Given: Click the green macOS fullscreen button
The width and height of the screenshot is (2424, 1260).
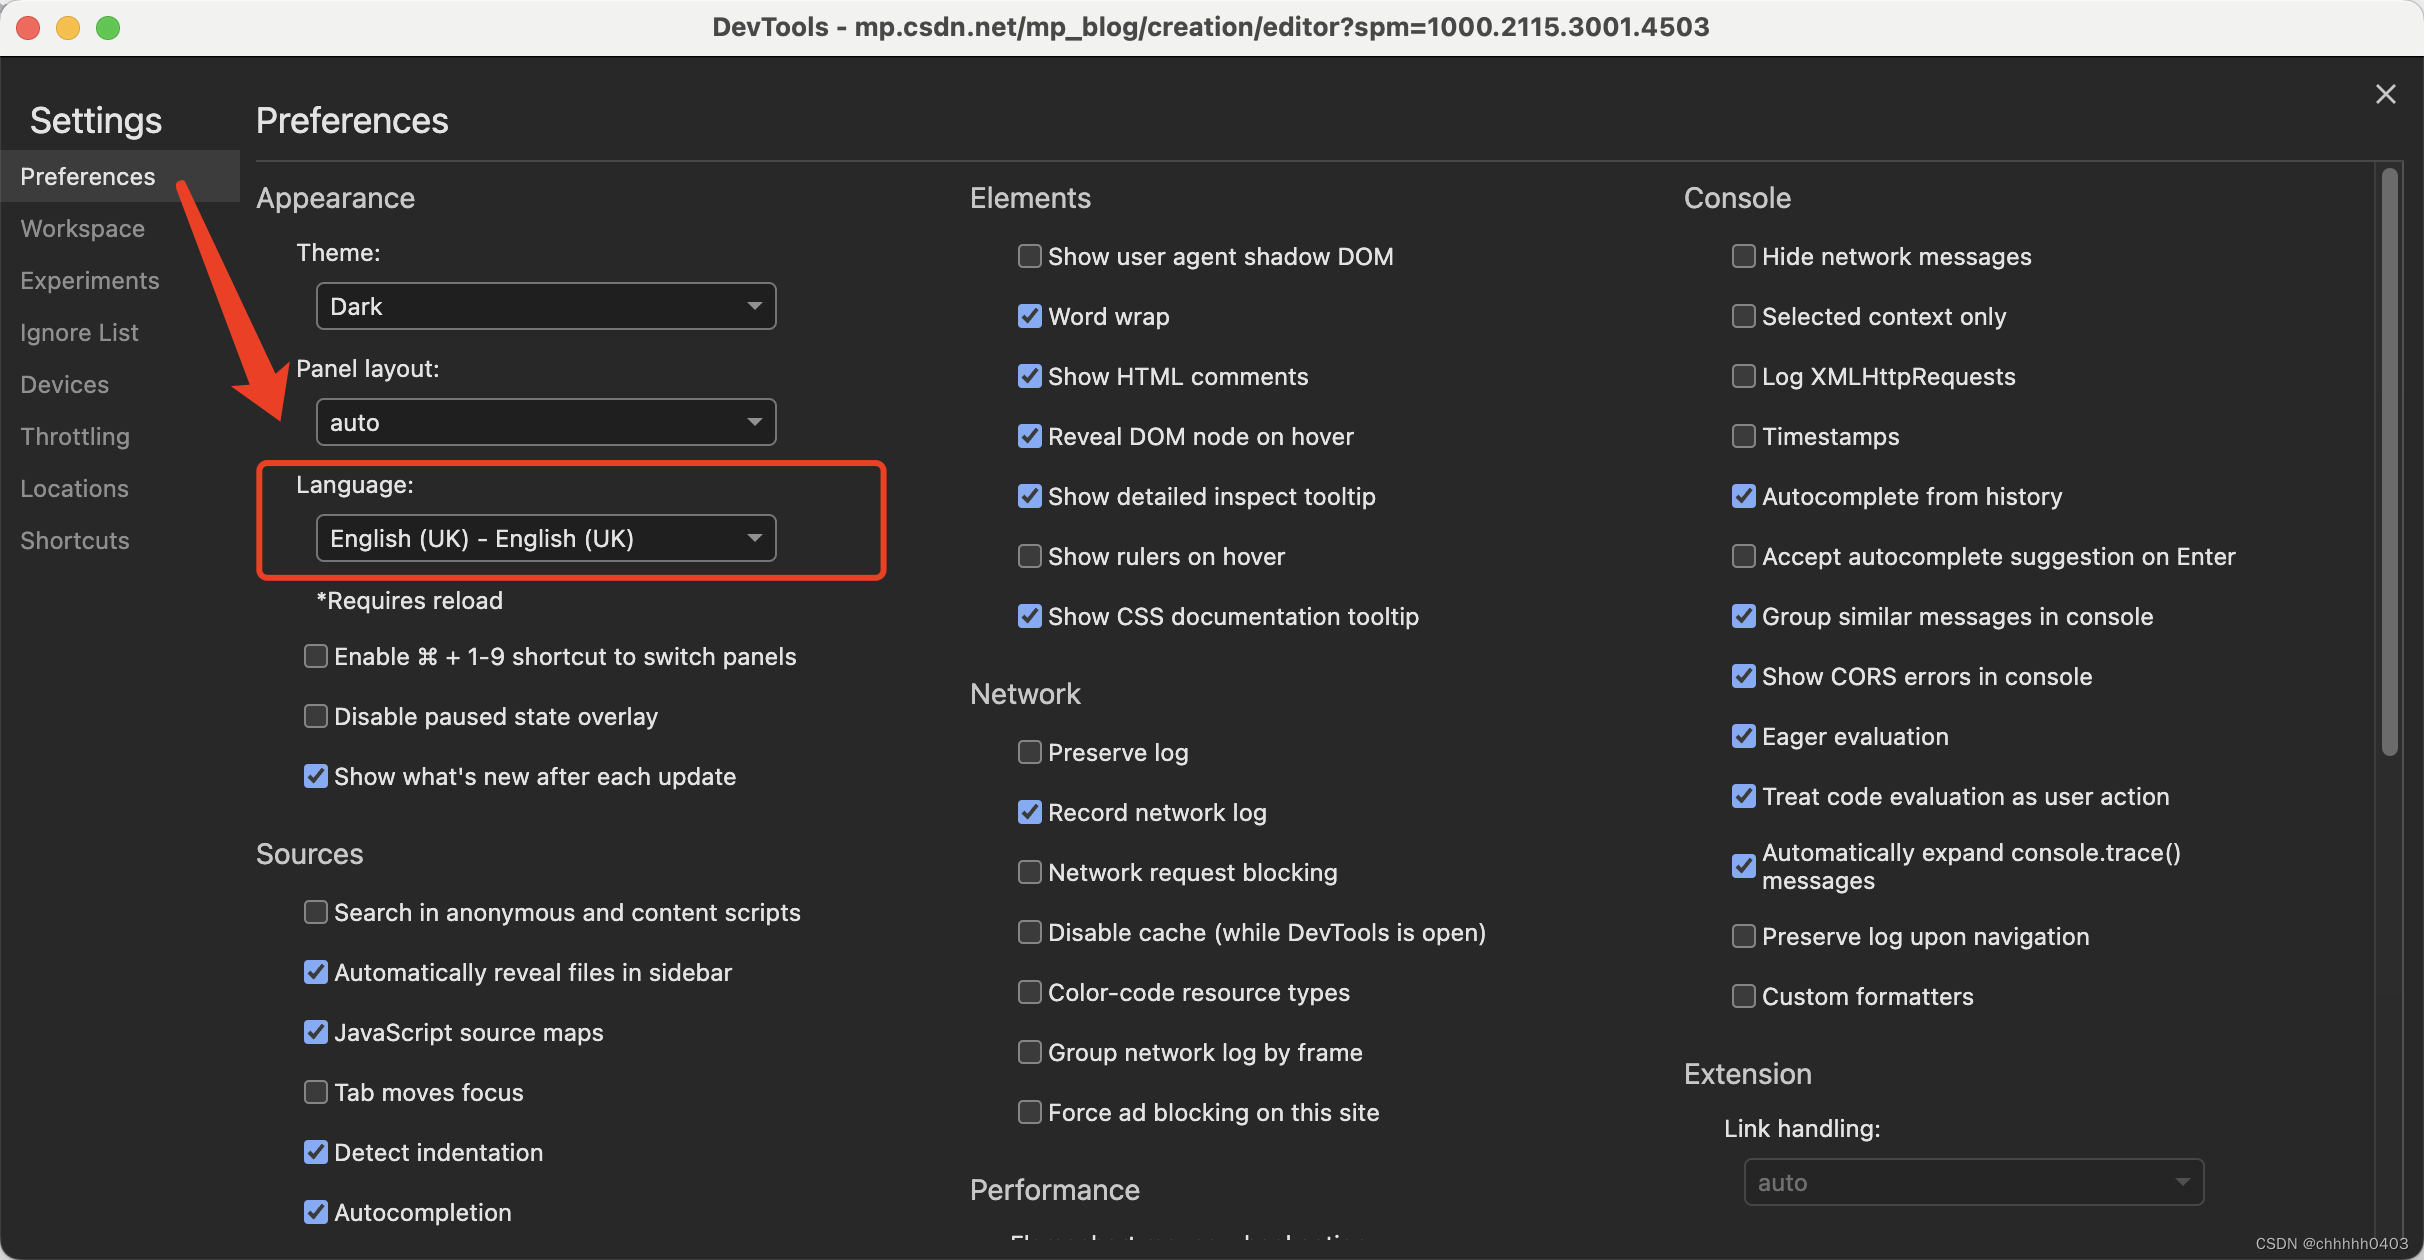Looking at the screenshot, I should pos(108,27).
